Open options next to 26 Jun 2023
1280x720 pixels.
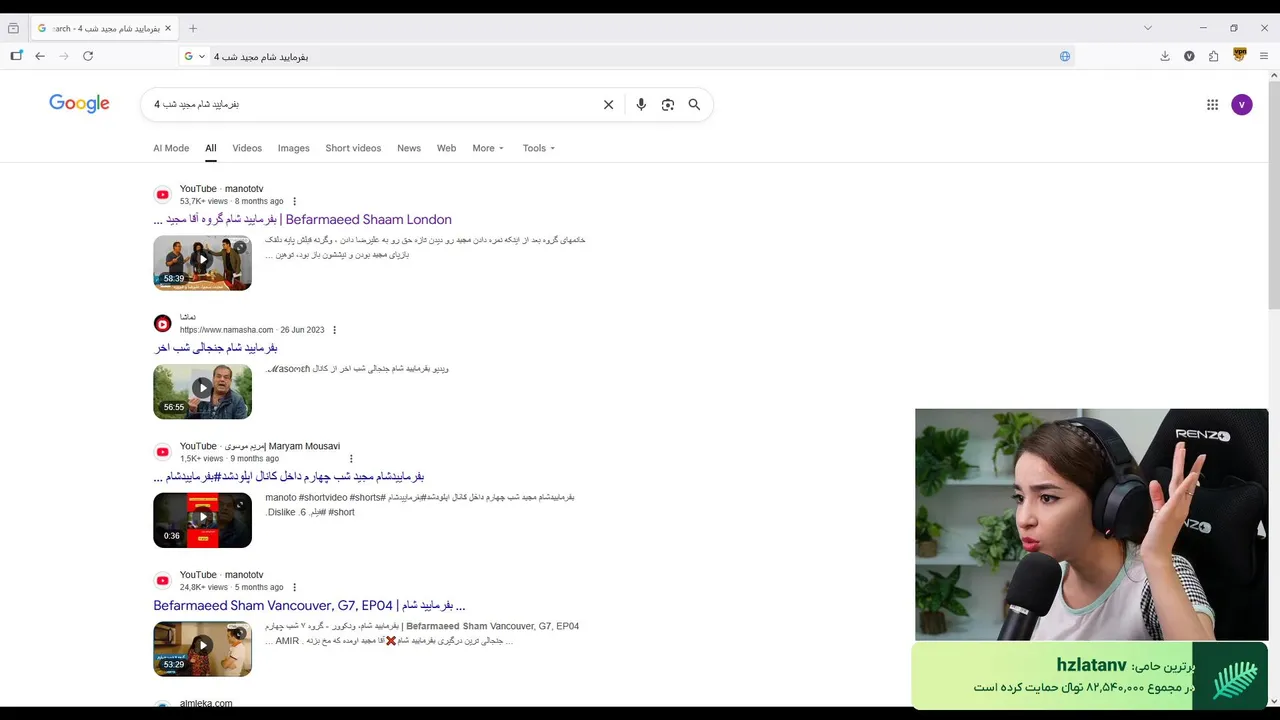(335, 330)
